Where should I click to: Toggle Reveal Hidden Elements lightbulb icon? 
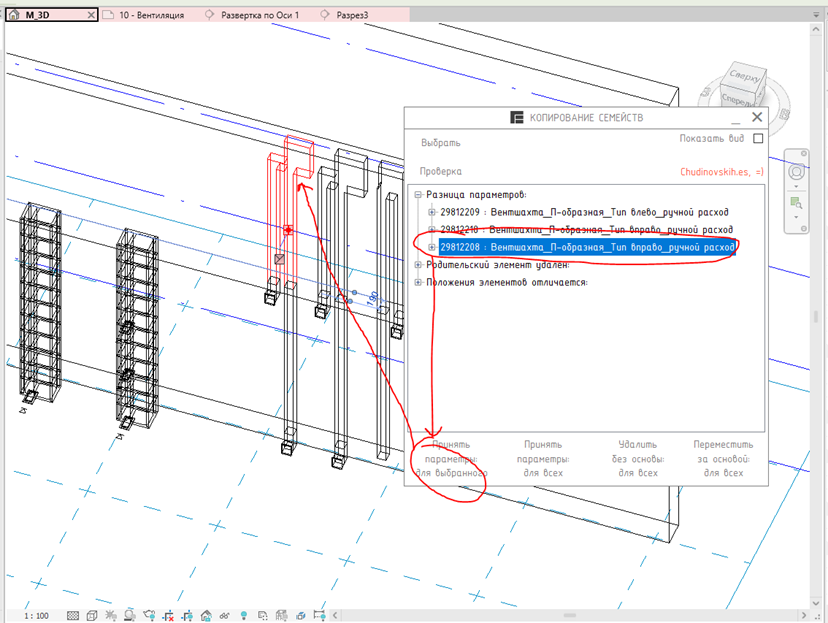(x=243, y=616)
